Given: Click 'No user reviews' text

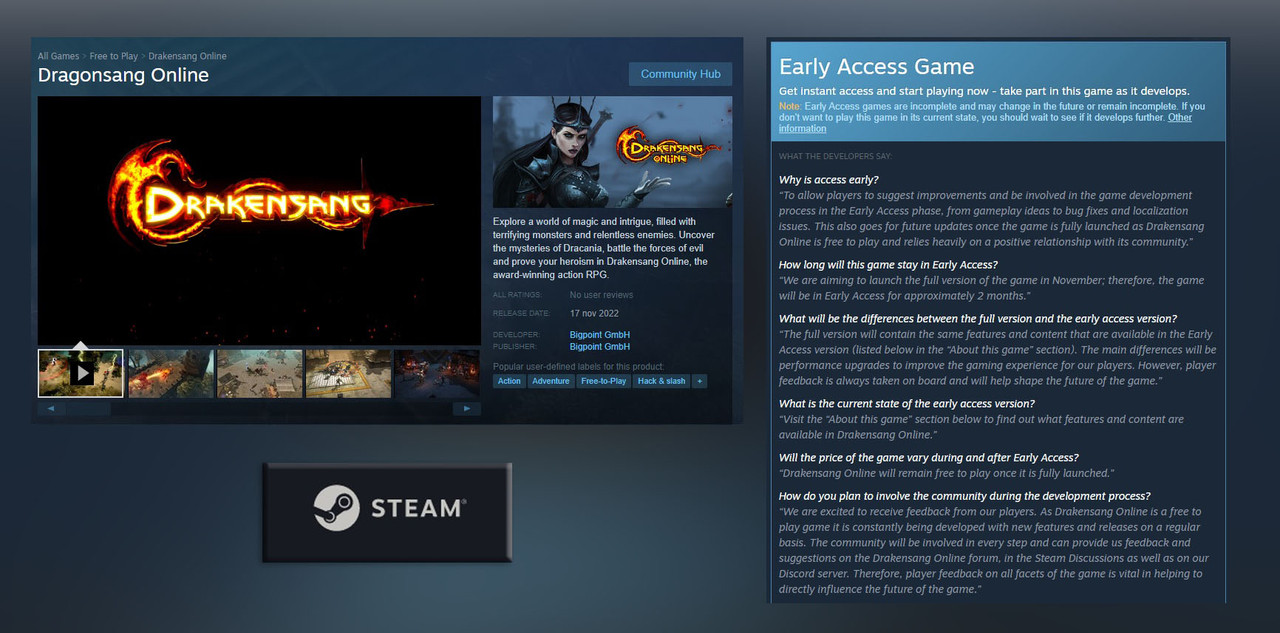Looking at the screenshot, I should tap(601, 295).
